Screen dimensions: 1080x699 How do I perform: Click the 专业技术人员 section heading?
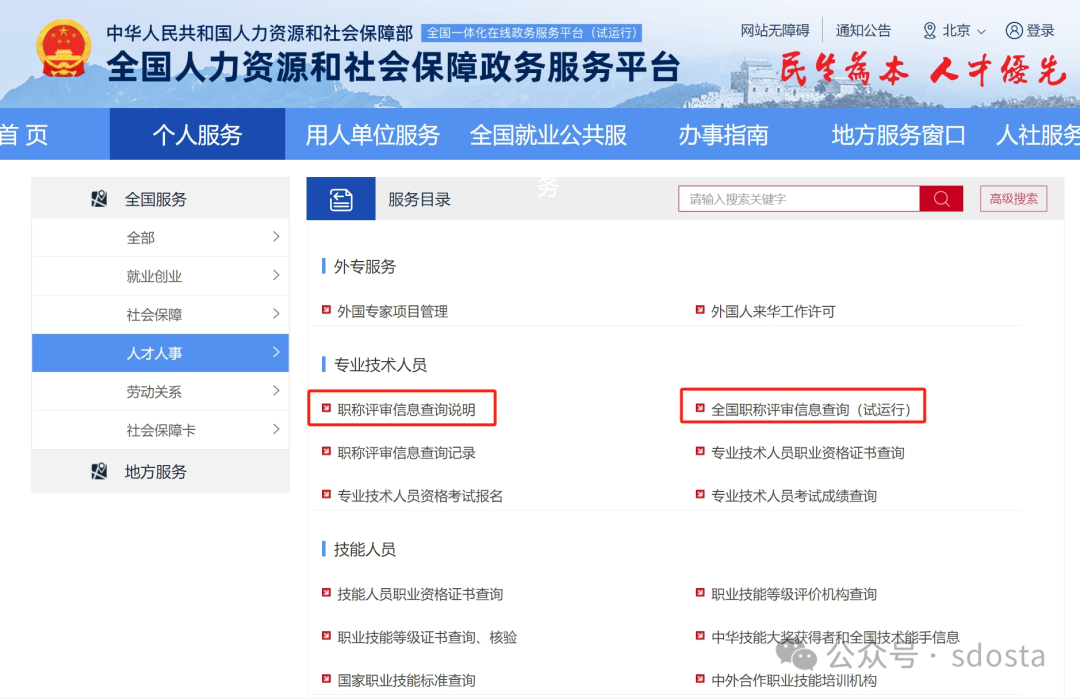[380, 365]
